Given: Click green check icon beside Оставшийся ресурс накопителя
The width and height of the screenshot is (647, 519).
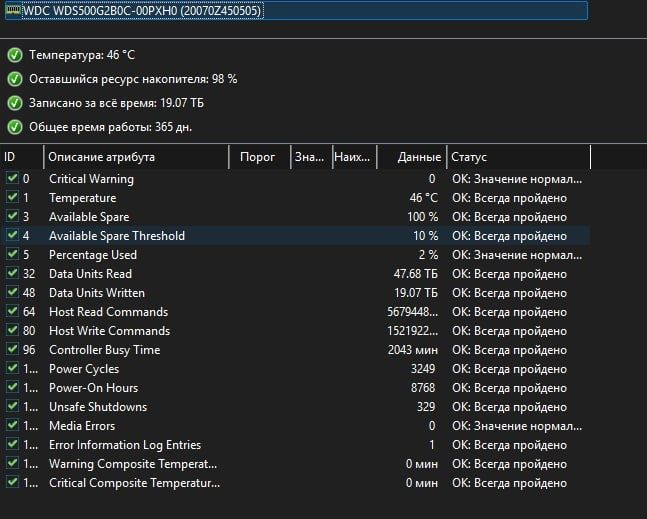Looking at the screenshot, I should pos(15,79).
